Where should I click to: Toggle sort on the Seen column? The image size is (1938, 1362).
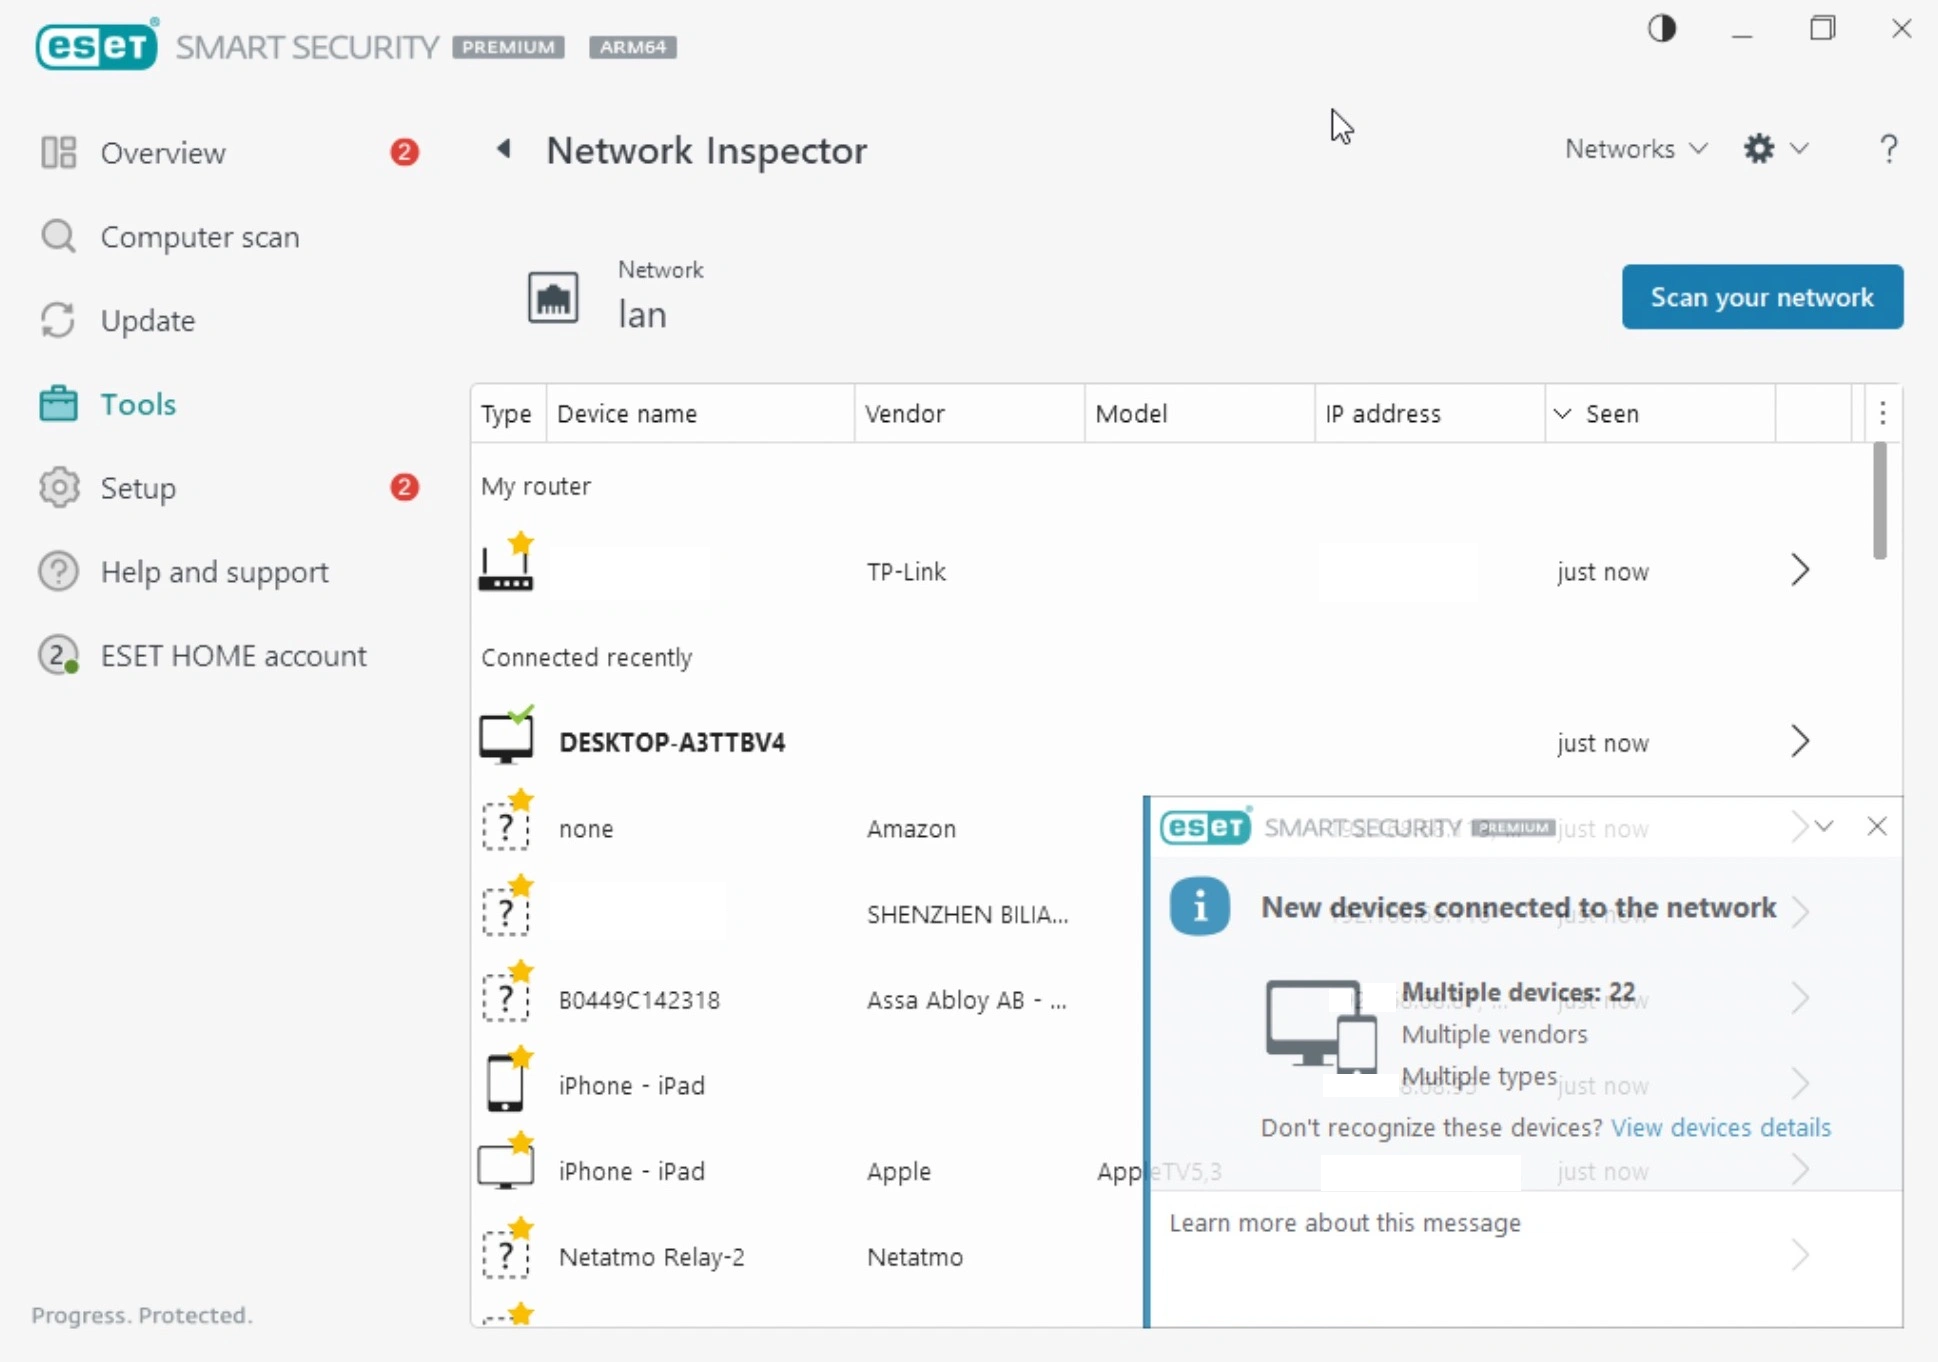tap(1660, 414)
